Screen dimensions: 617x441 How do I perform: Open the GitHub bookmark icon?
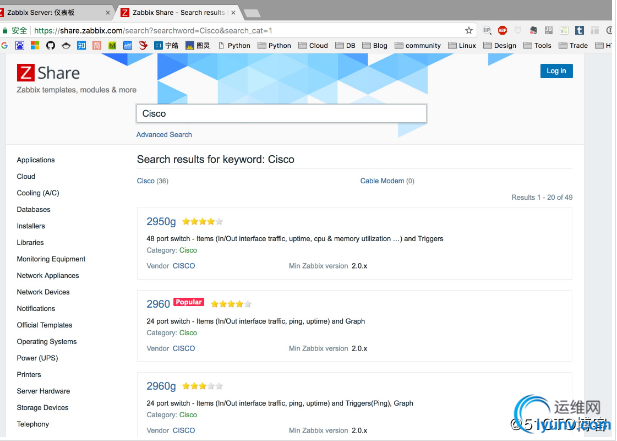tap(50, 46)
